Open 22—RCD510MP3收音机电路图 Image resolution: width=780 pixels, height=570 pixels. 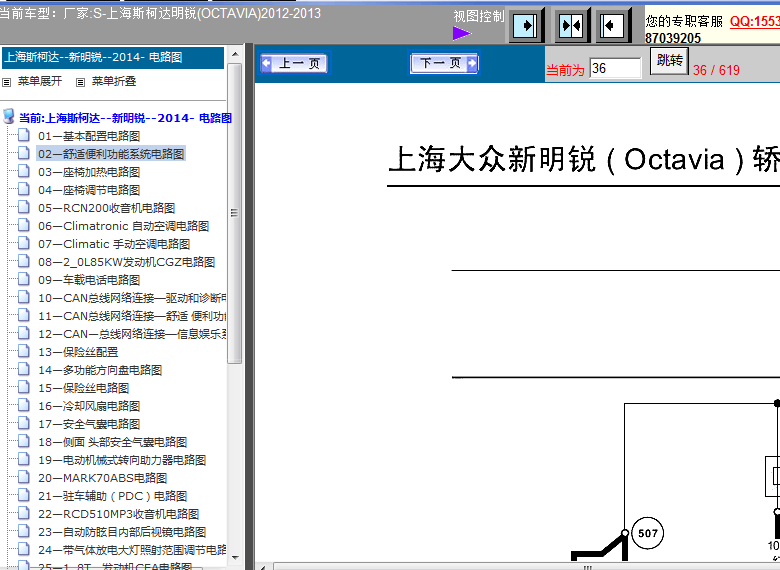[x=118, y=514]
